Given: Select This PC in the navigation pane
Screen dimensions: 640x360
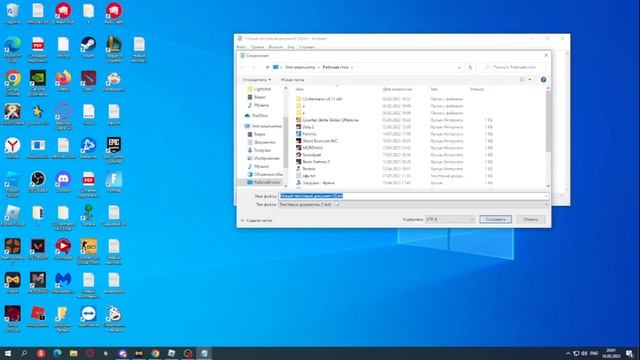Looking at the screenshot, I should coord(263,126).
